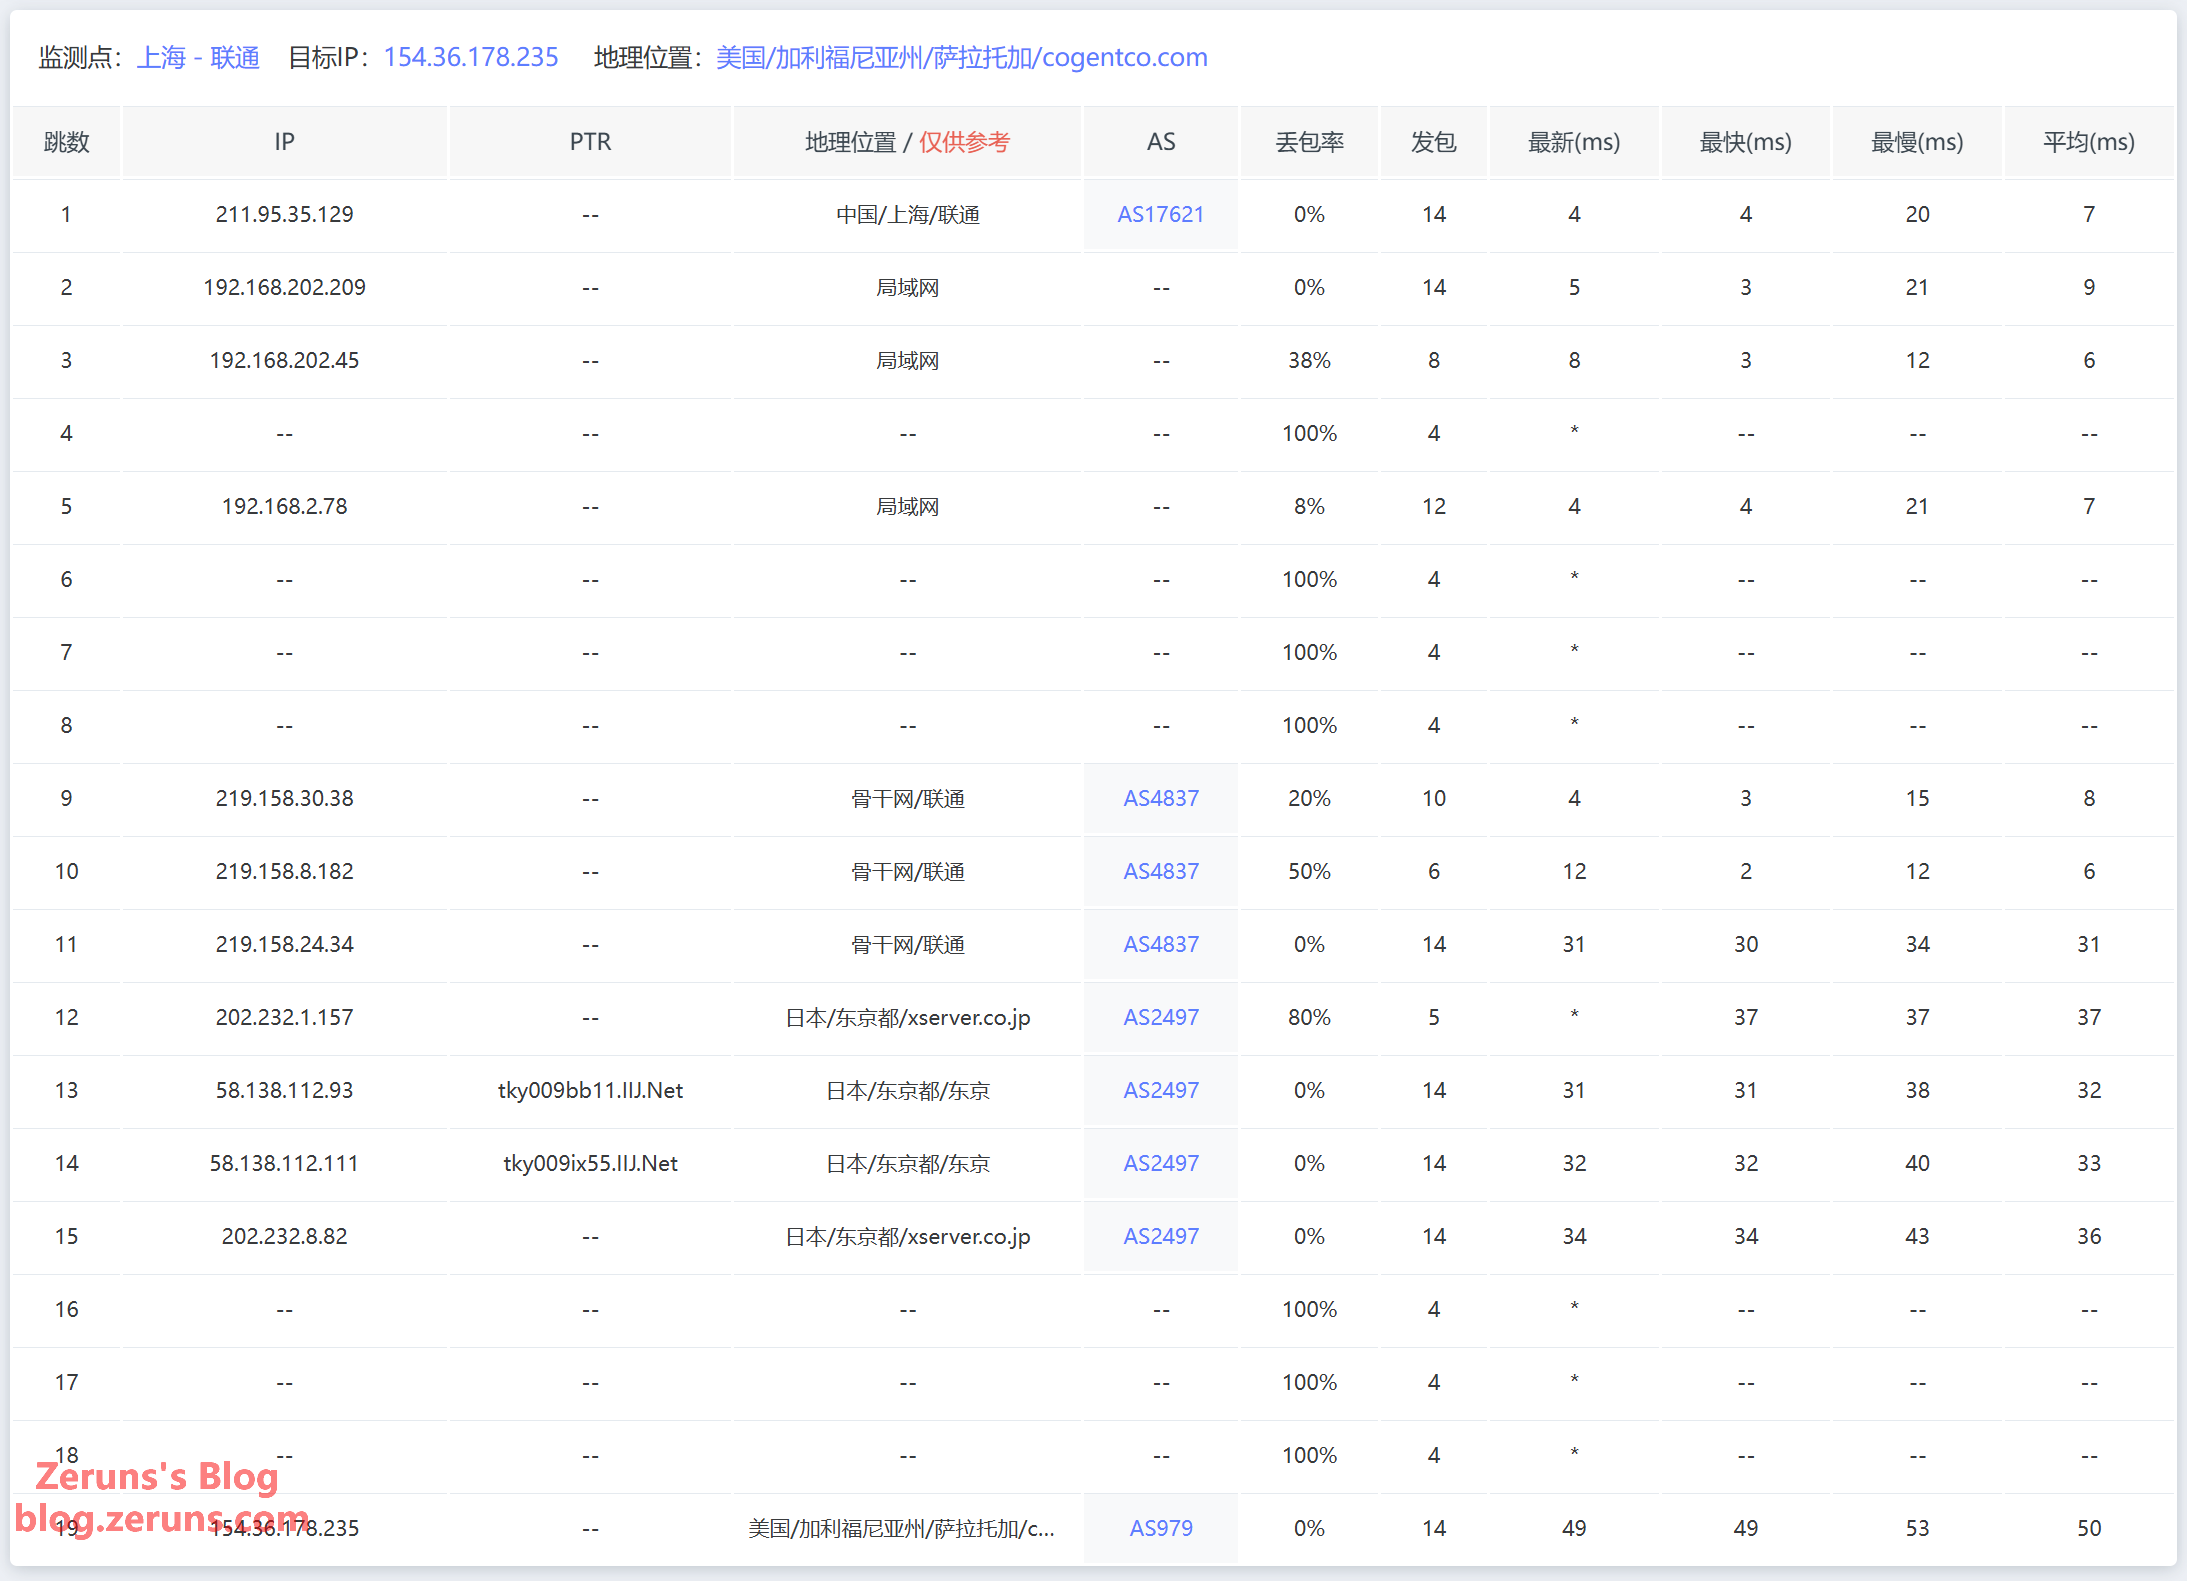This screenshot has width=2187, height=1581.
Task: Click AS2497 link for 58.138.112.111
Action: (x=1160, y=1163)
